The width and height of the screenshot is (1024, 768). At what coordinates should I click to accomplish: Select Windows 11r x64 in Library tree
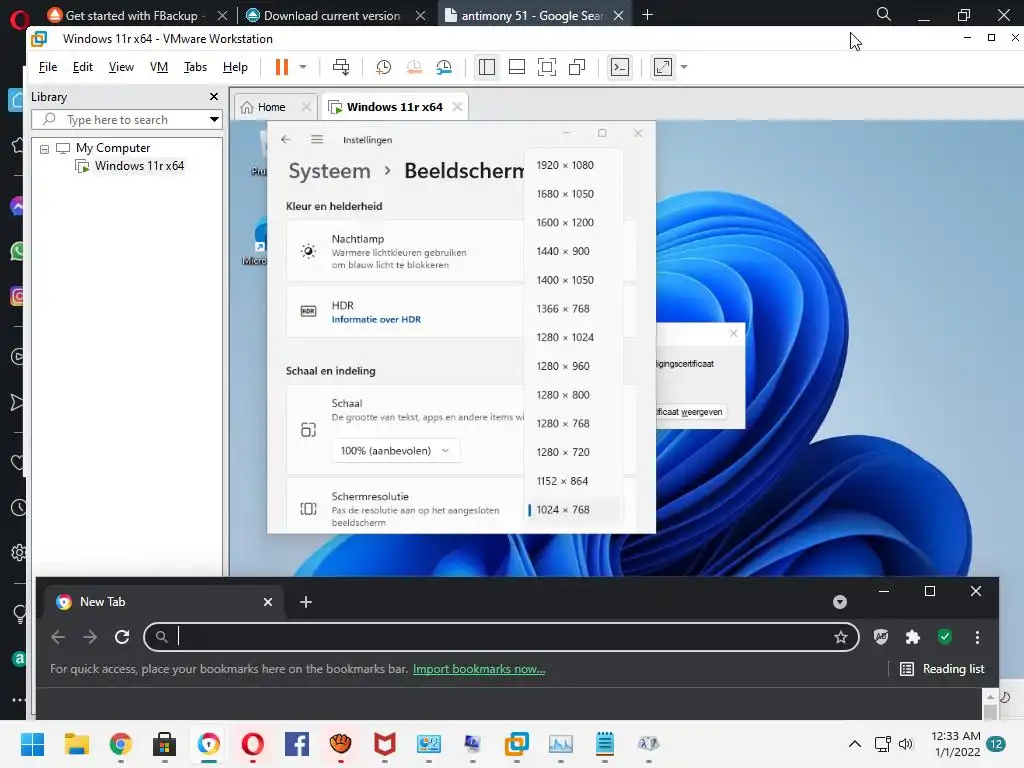(x=139, y=166)
